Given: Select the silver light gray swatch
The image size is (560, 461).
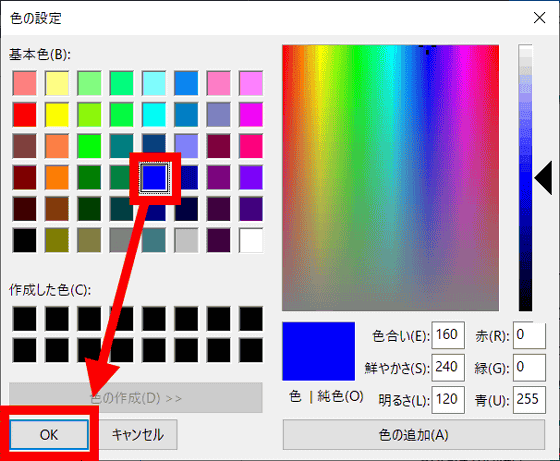Looking at the screenshot, I should click(x=186, y=240).
